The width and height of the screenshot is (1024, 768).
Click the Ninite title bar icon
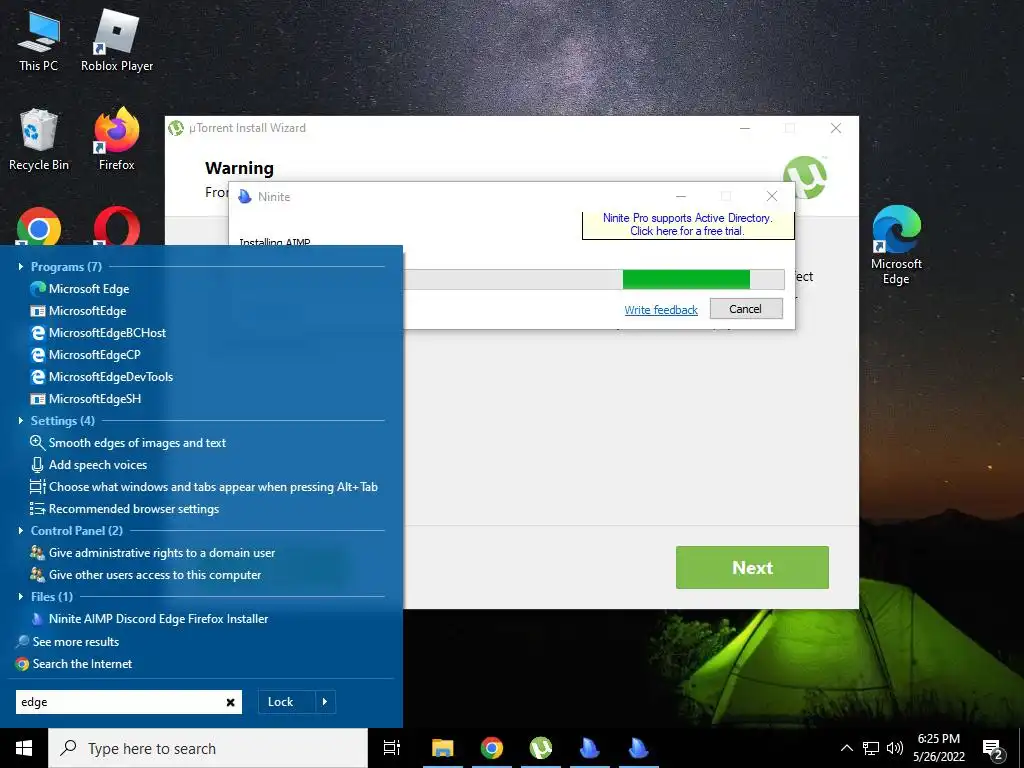click(x=245, y=196)
